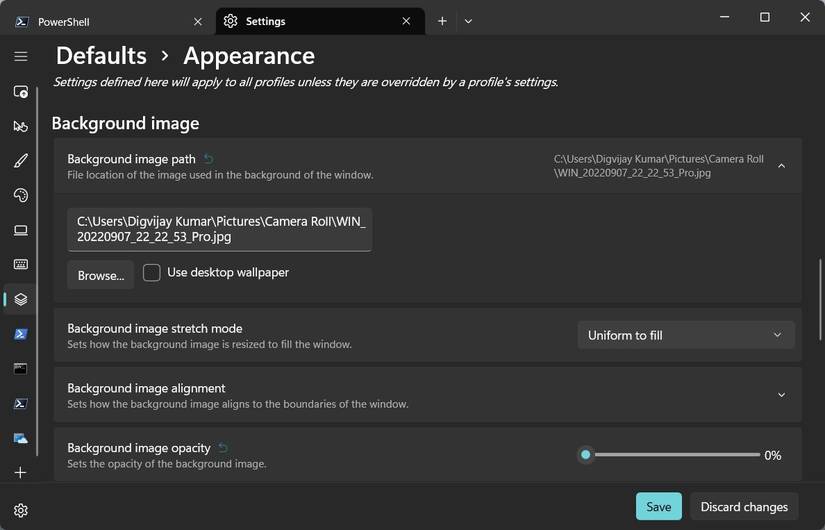Open the Command Prompt profile icon
The image size is (825, 530).
20,369
